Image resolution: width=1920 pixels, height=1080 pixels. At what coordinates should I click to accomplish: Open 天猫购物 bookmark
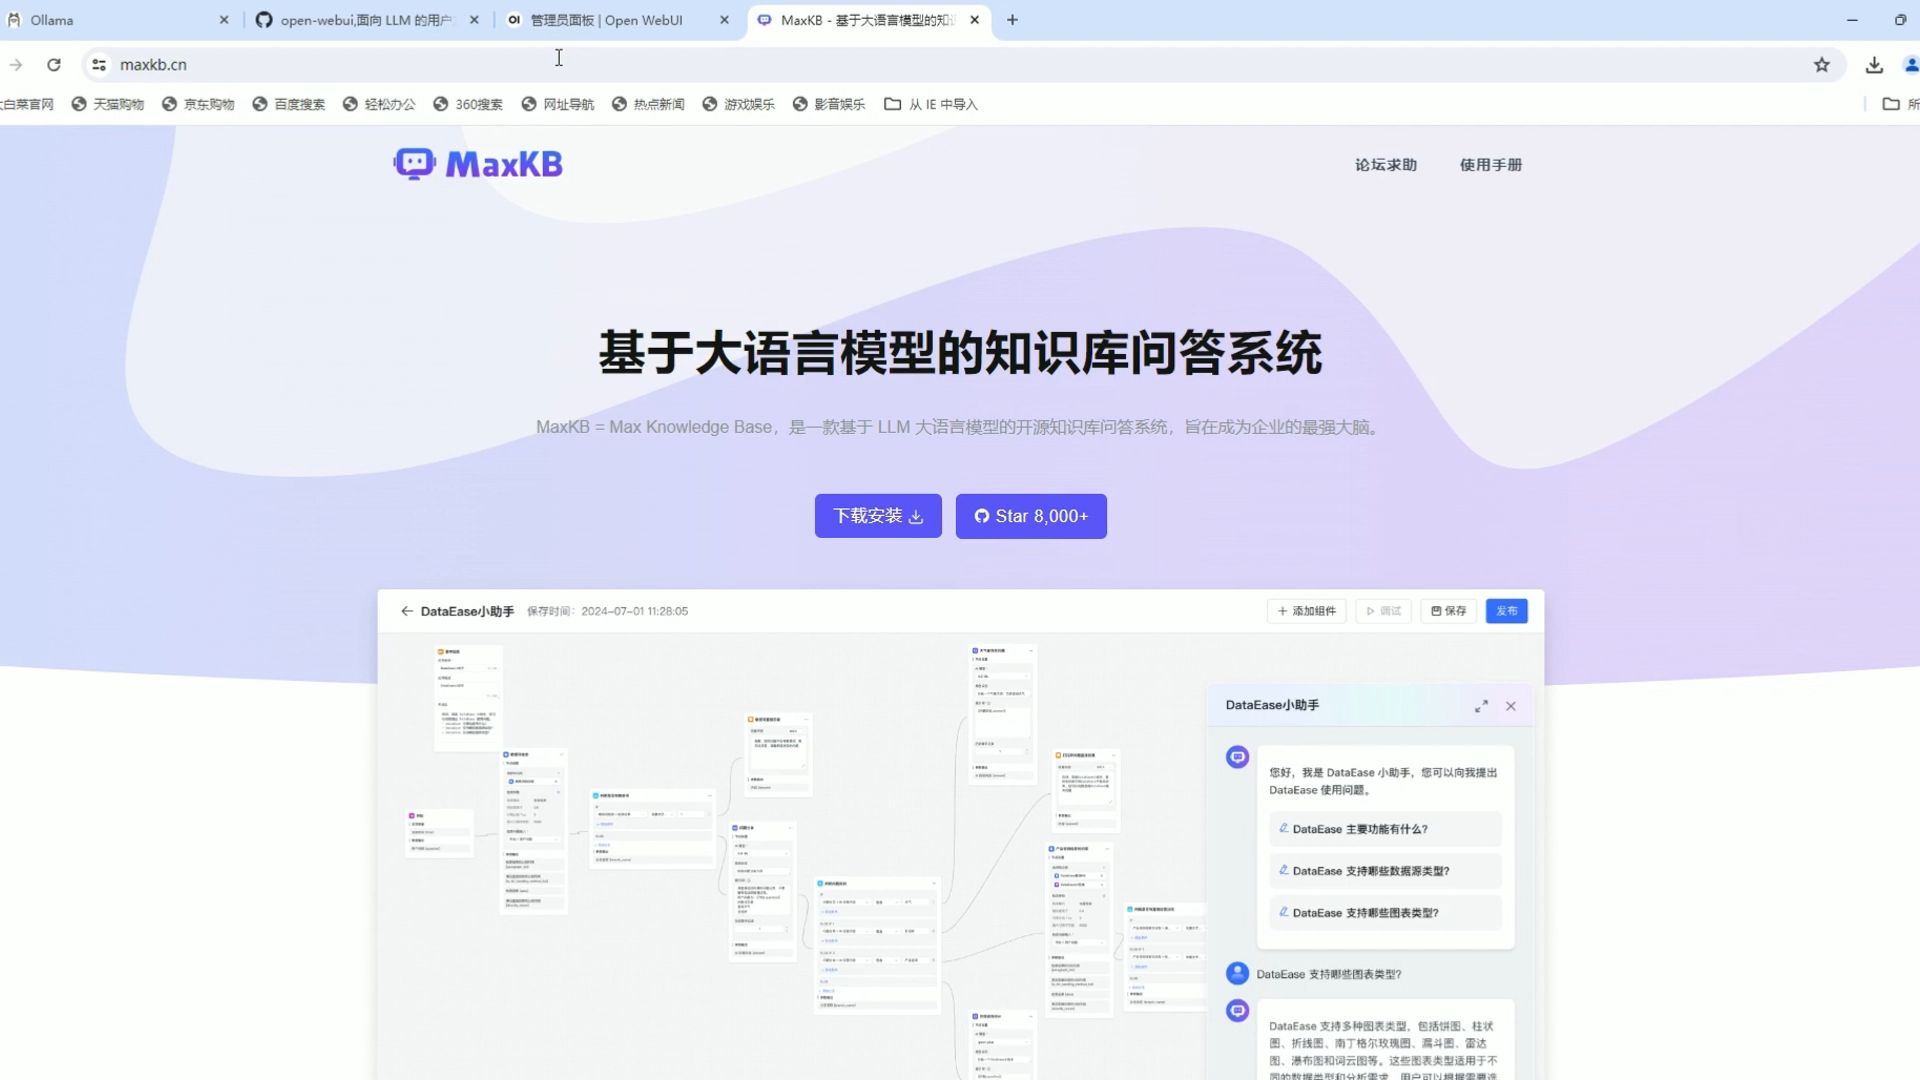coord(107,104)
